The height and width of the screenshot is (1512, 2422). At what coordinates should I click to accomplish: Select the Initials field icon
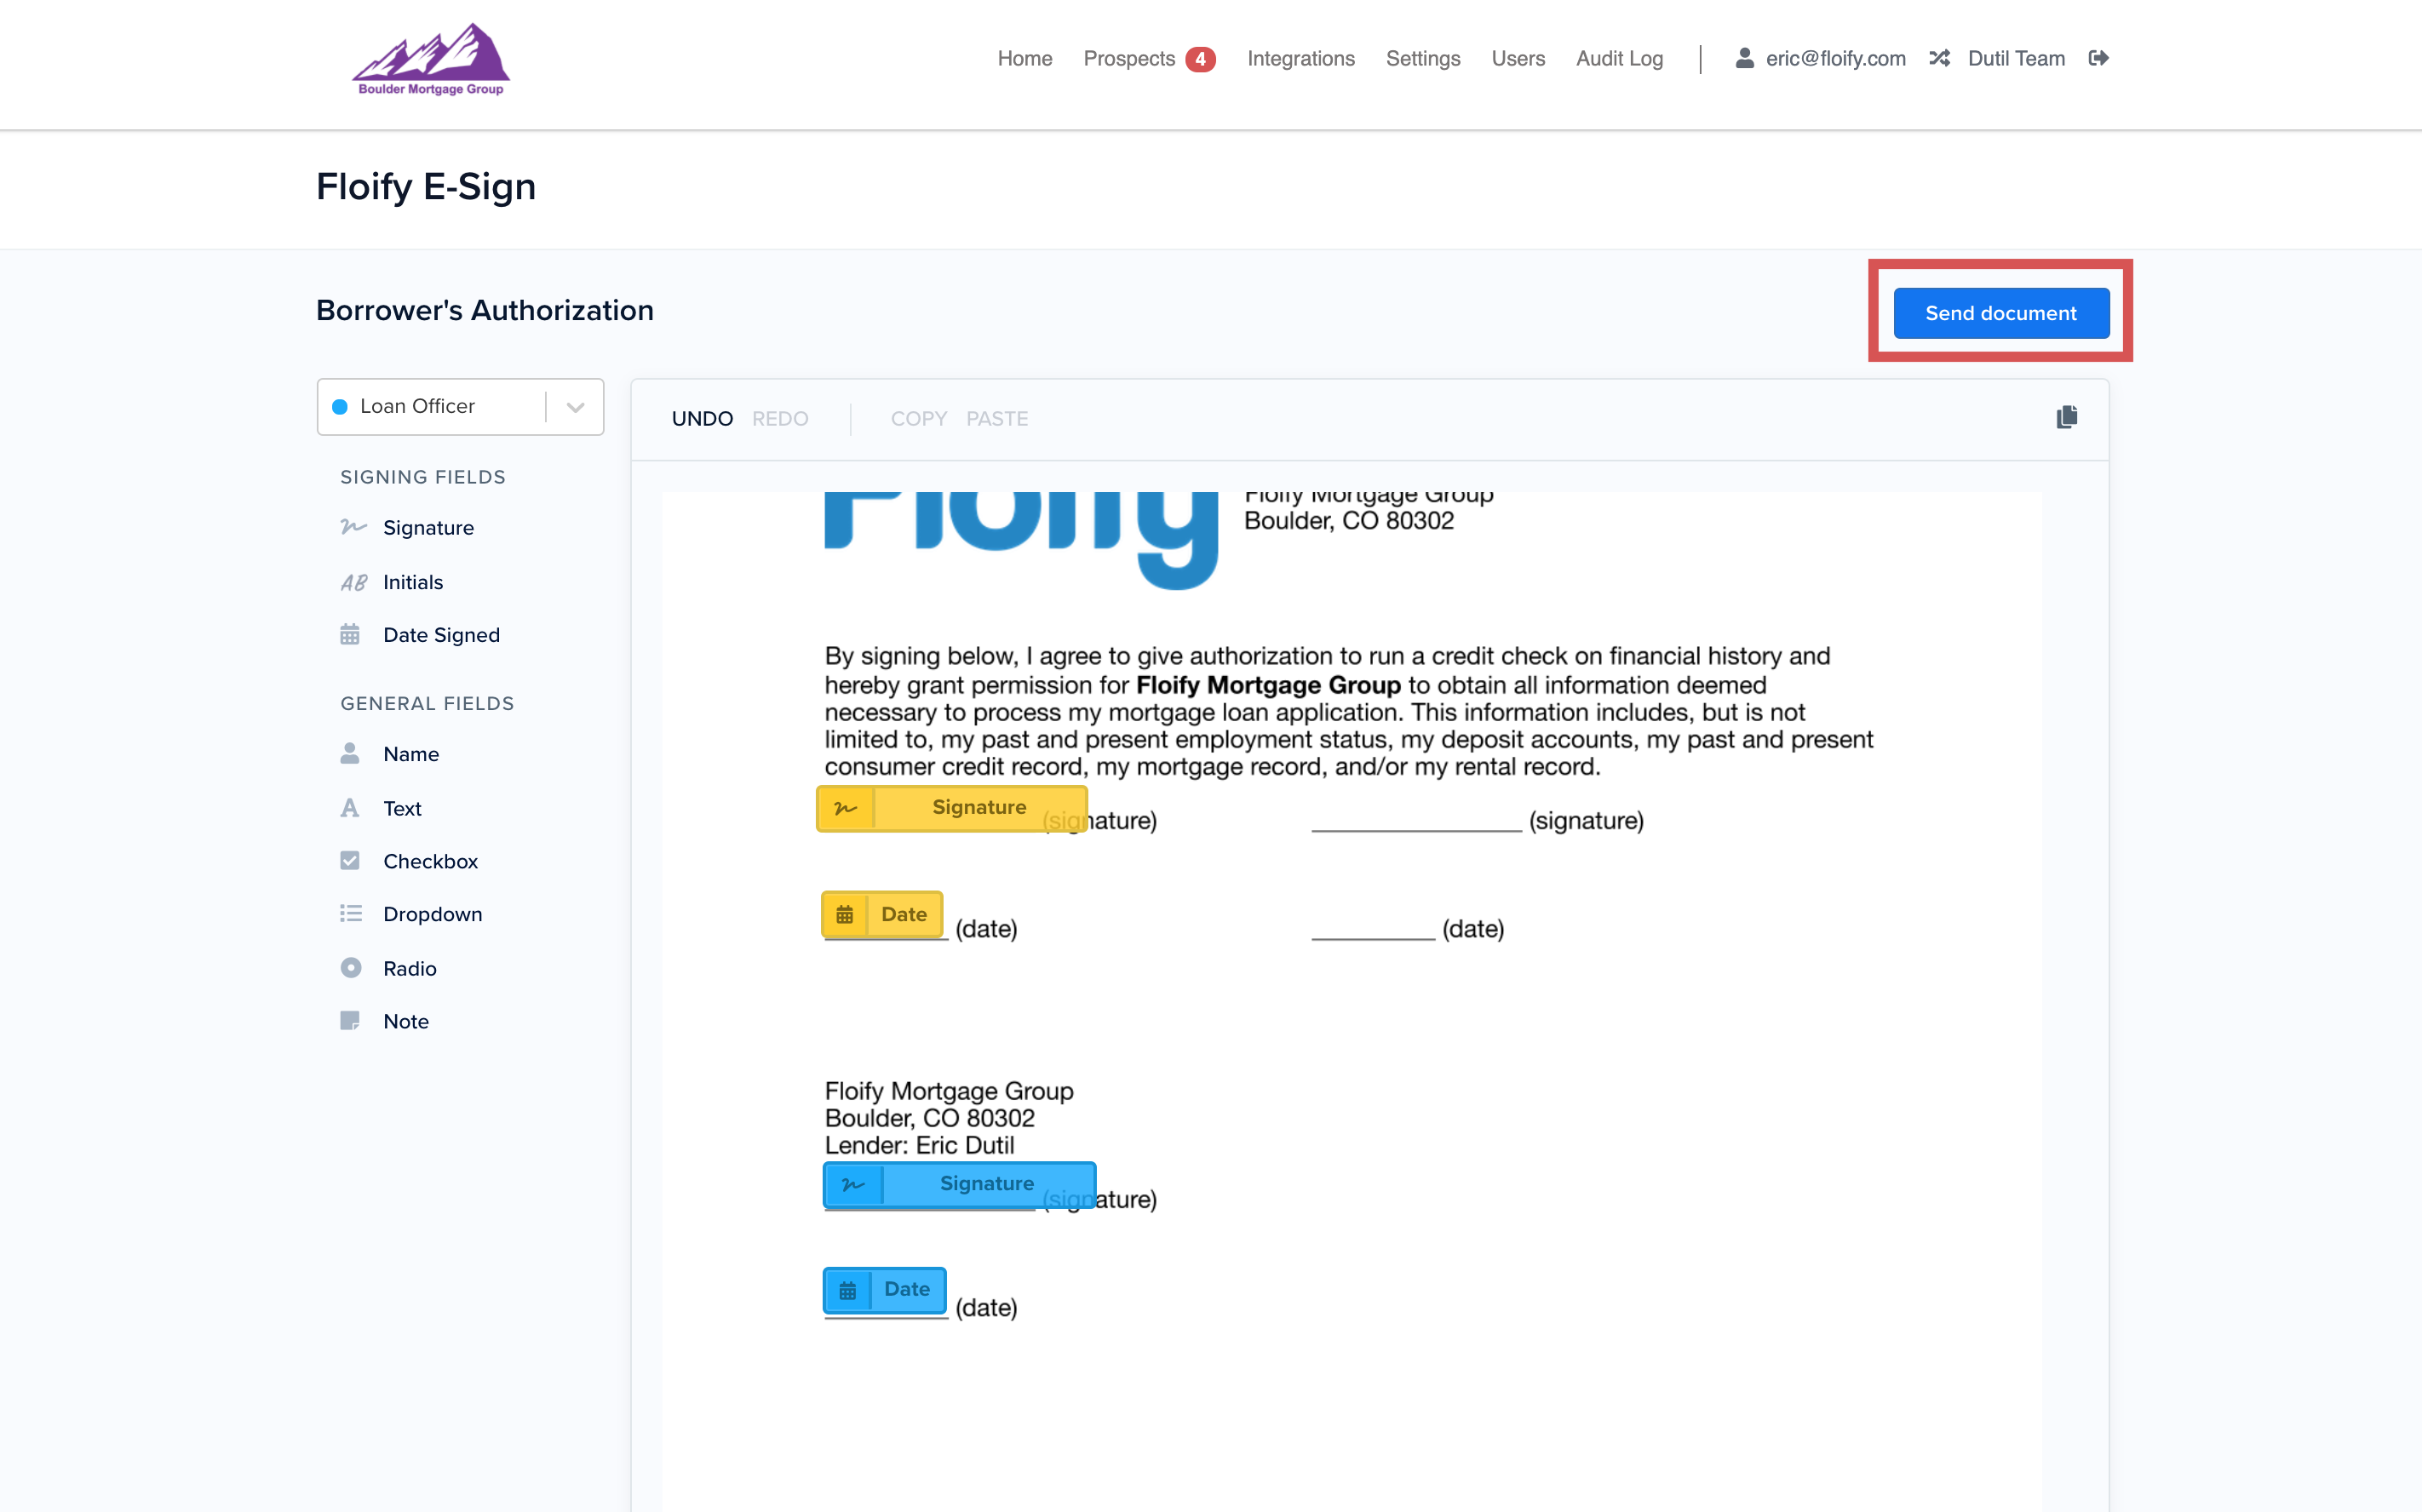tap(352, 582)
